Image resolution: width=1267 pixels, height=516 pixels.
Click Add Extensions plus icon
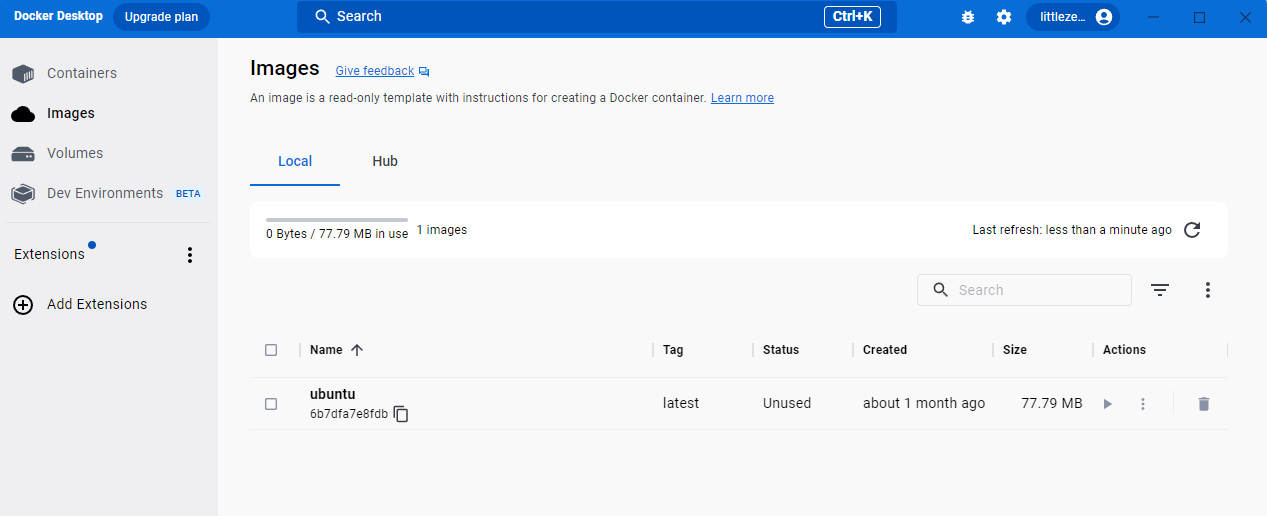(23, 304)
